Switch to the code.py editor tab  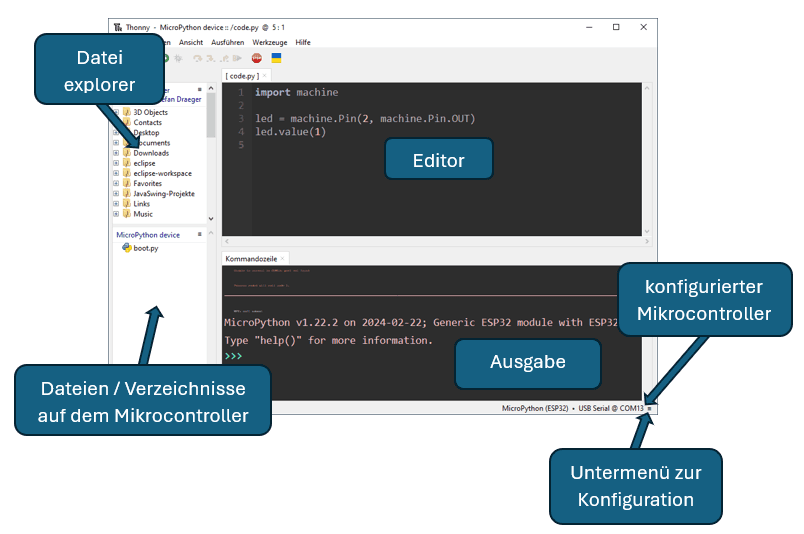[241, 75]
